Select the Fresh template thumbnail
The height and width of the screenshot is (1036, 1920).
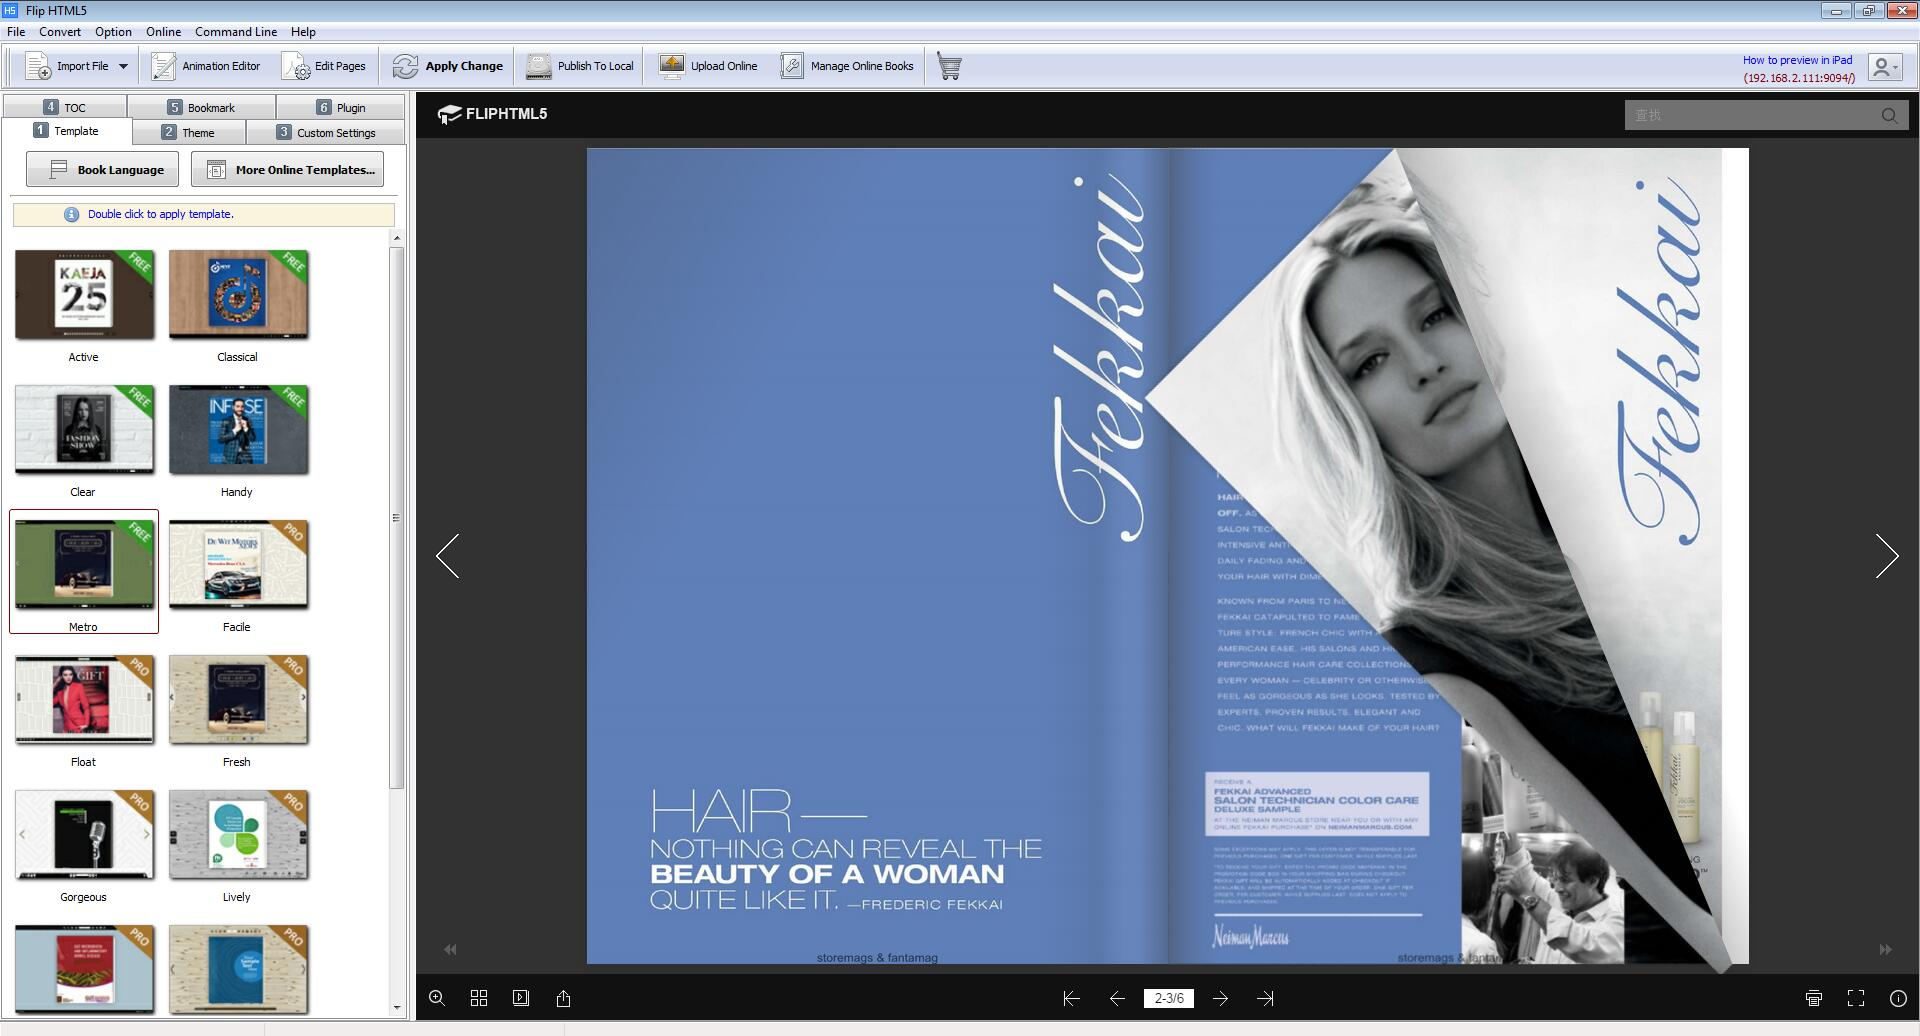[238, 700]
